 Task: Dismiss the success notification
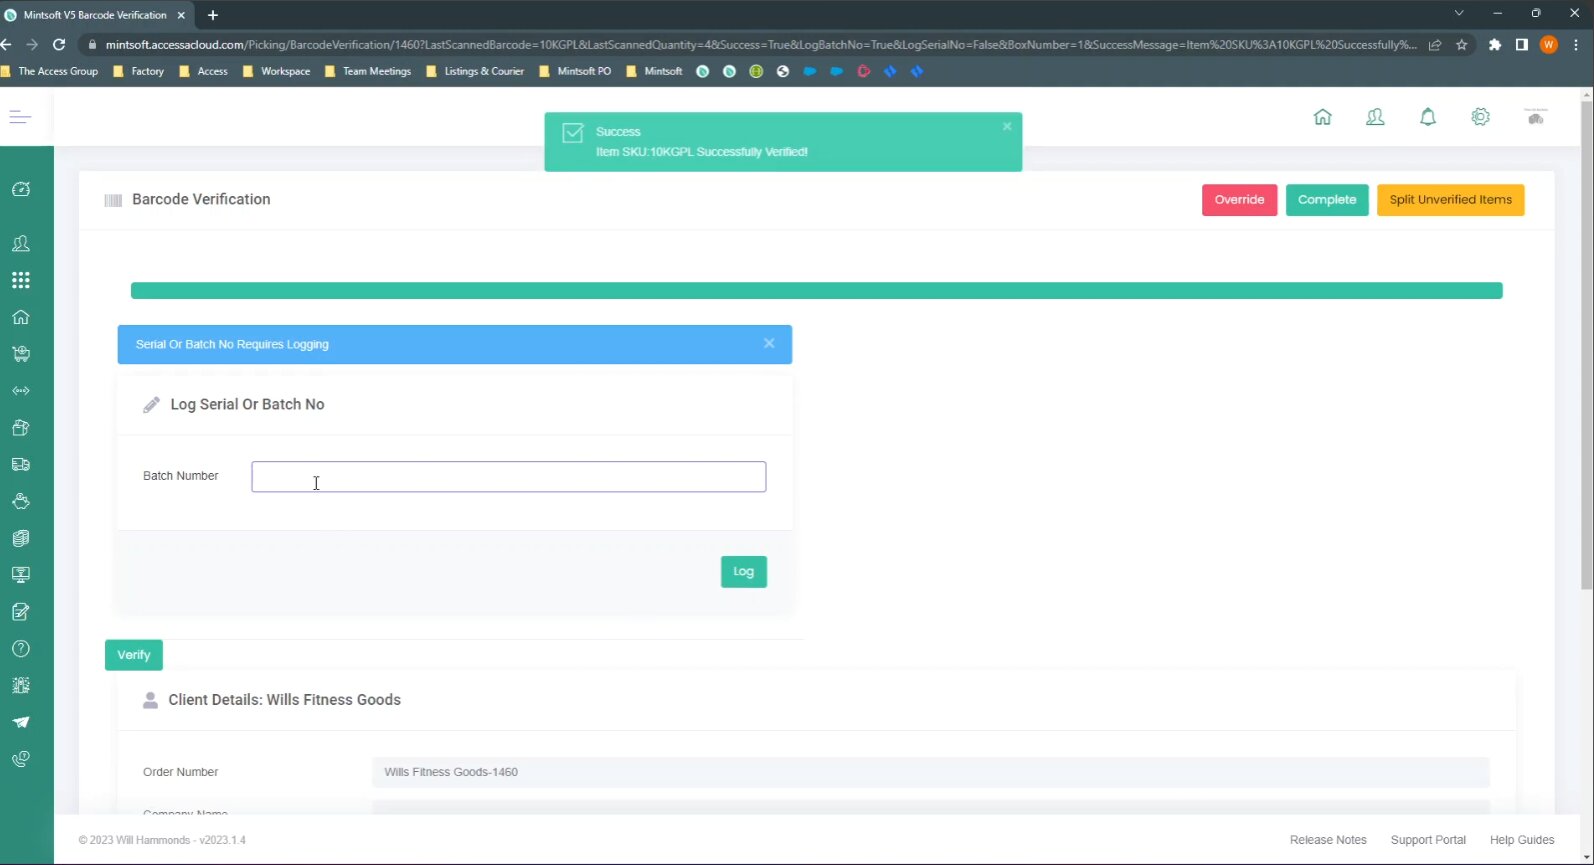pyautogui.click(x=1007, y=126)
